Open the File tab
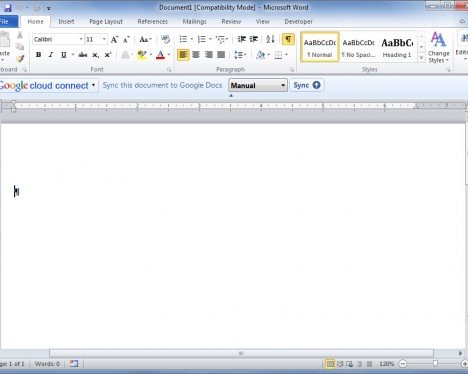The width and height of the screenshot is (468, 374). tap(7, 22)
